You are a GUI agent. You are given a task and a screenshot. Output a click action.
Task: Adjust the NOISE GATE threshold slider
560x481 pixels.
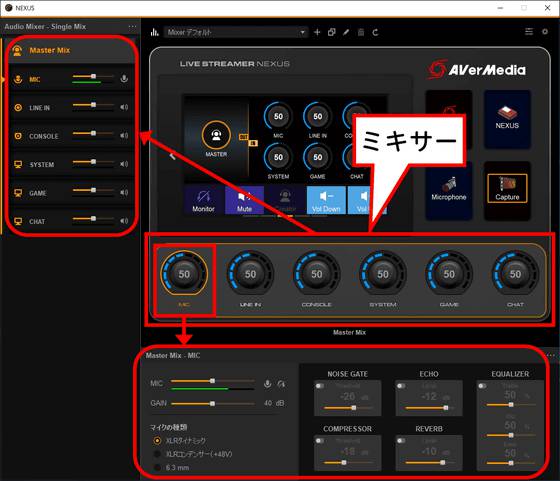click(348, 407)
